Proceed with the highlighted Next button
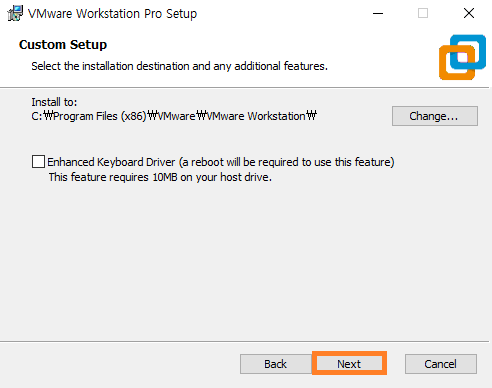The image size is (492, 388). coord(349,364)
